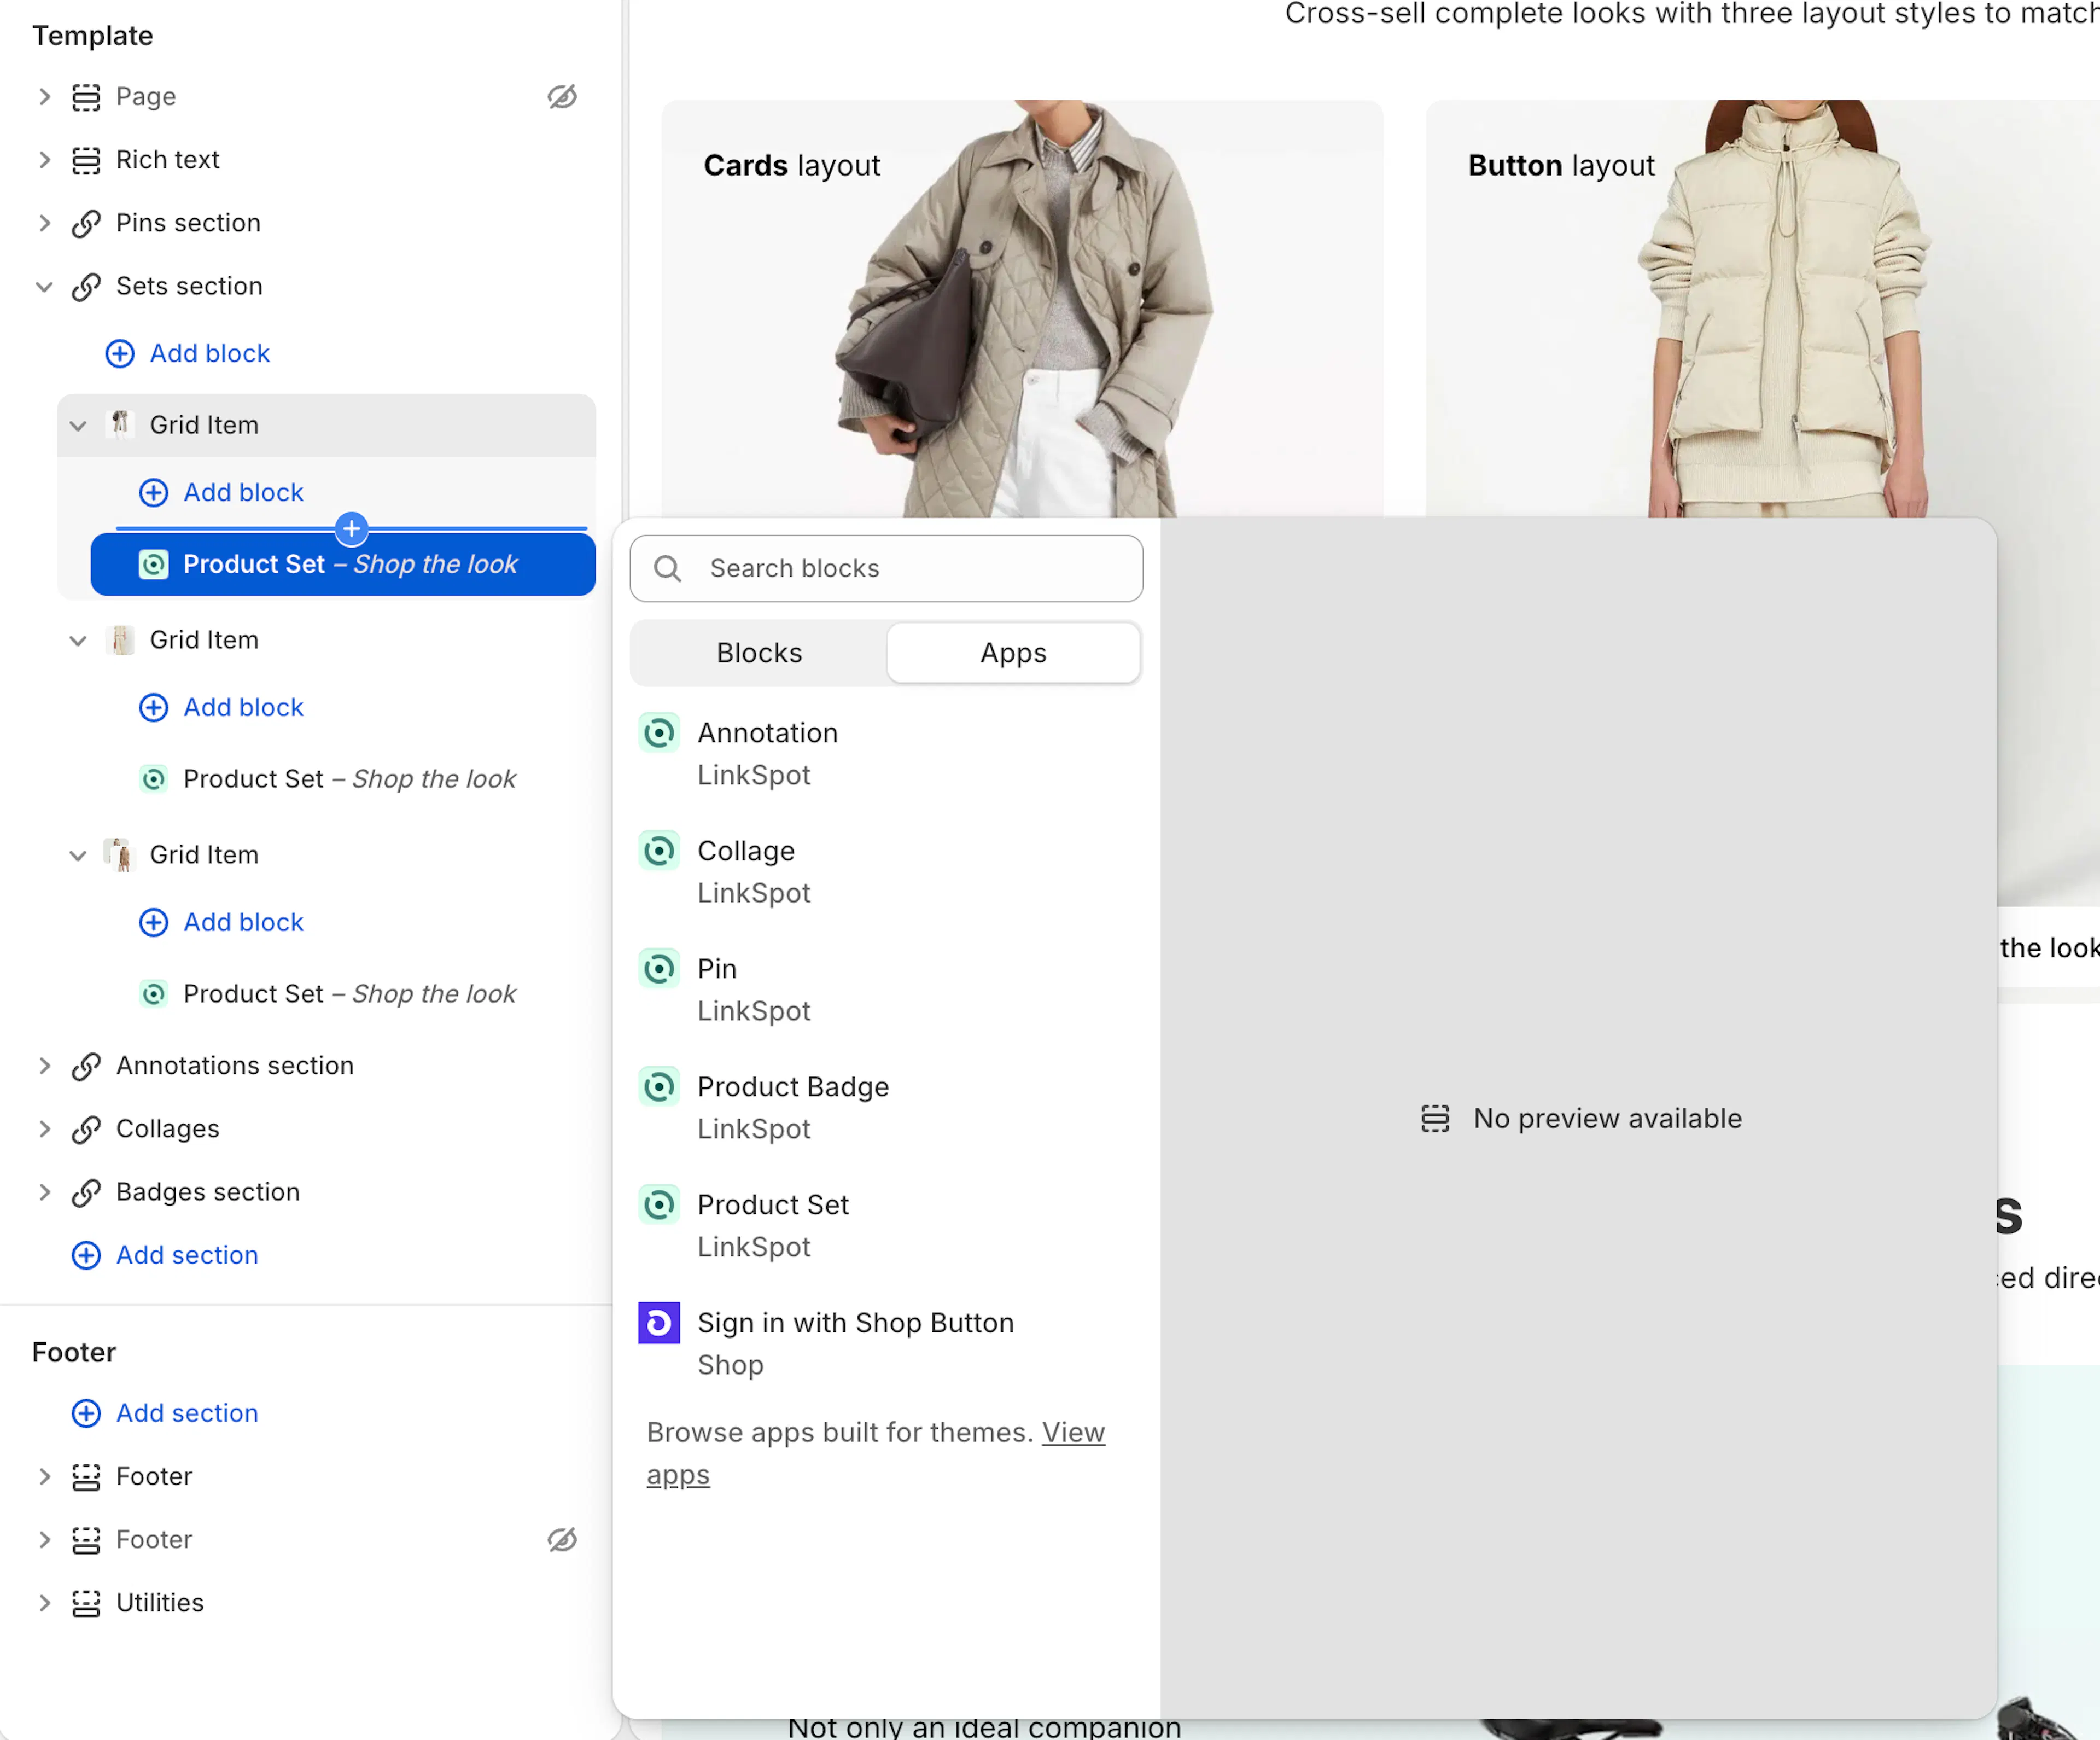Expand the Utilities footer group
The width and height of the screenshot is (2100, 1740).
tap(44, 1603)
